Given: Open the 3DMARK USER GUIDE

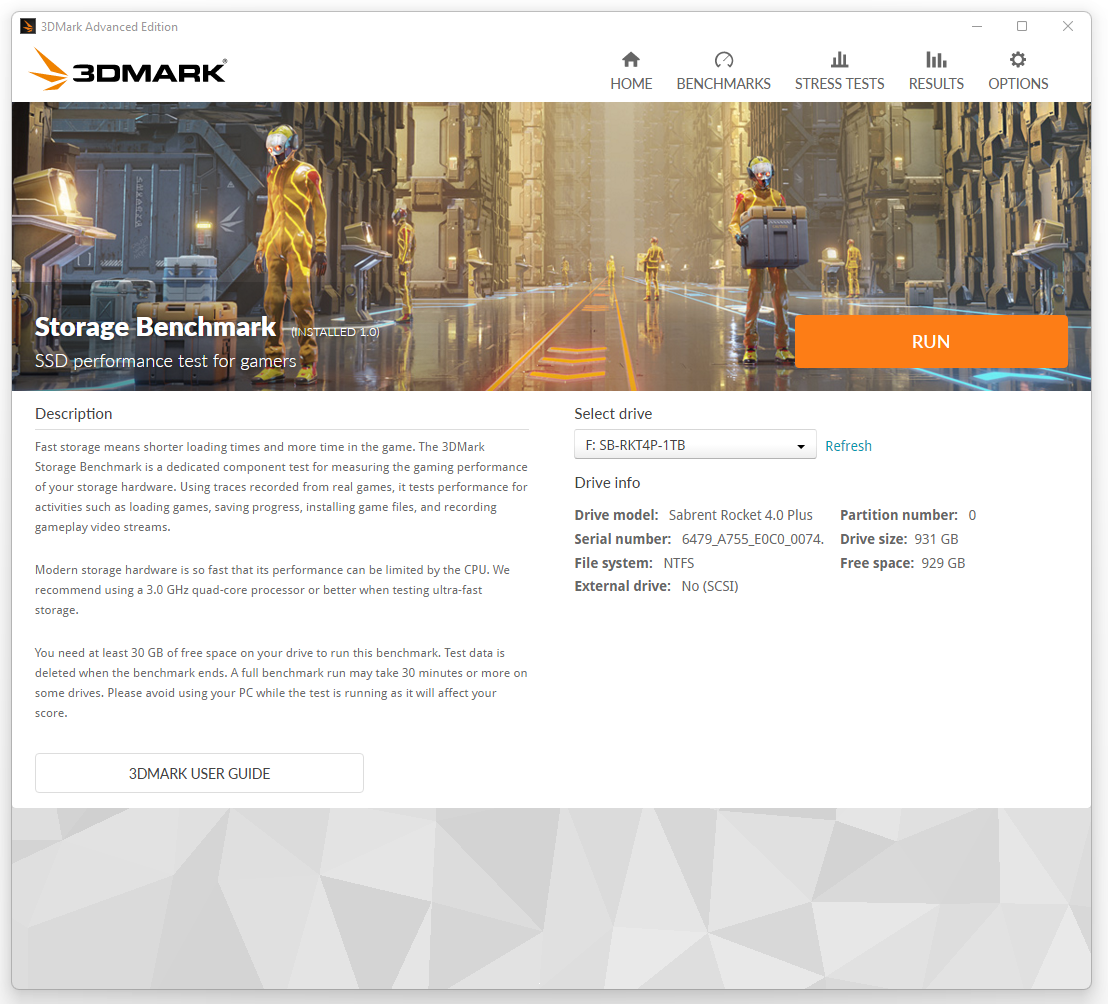Looking at the screenshot, I should point(199,773).
